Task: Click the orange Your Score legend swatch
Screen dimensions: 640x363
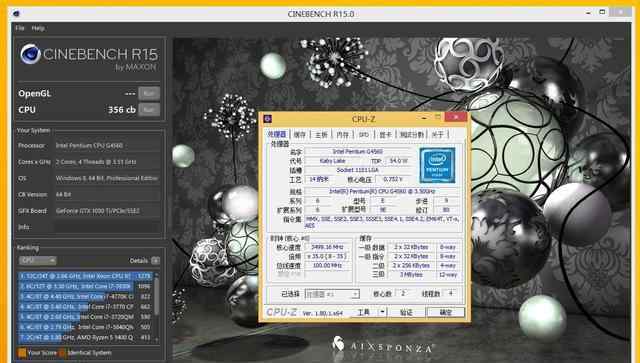Action: (x=22, y=353)
